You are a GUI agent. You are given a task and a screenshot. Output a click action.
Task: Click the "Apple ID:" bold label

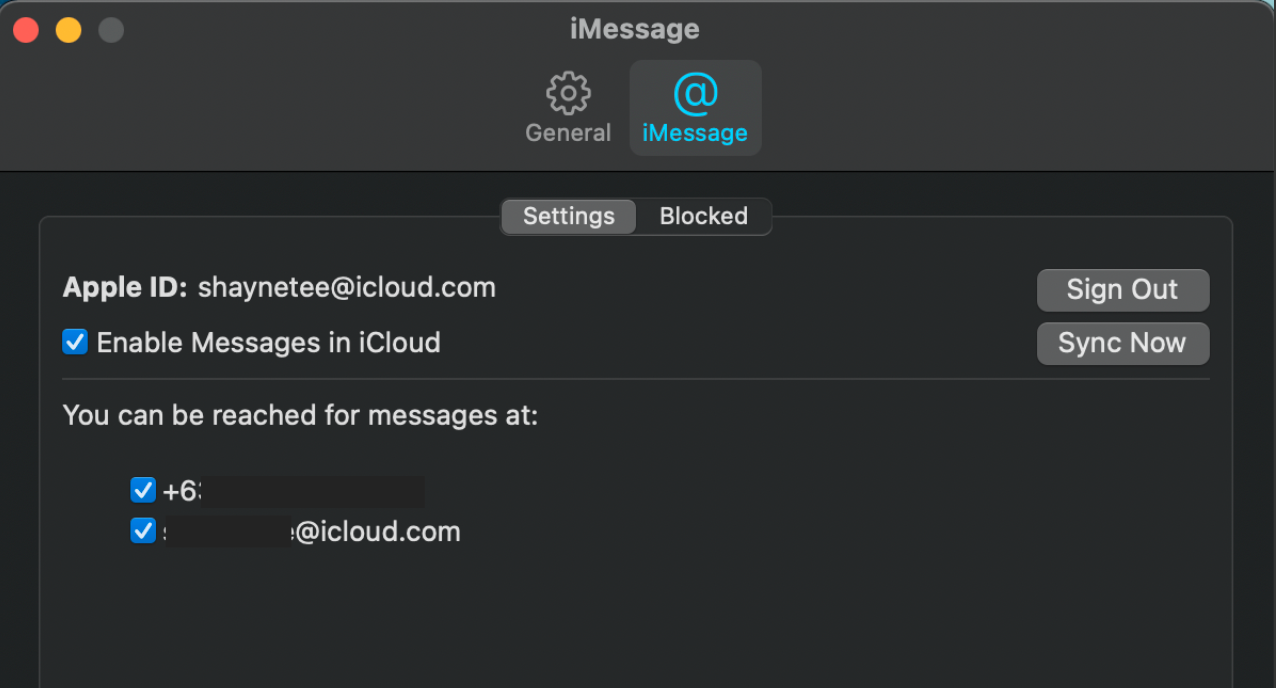[x=125, y=288]
